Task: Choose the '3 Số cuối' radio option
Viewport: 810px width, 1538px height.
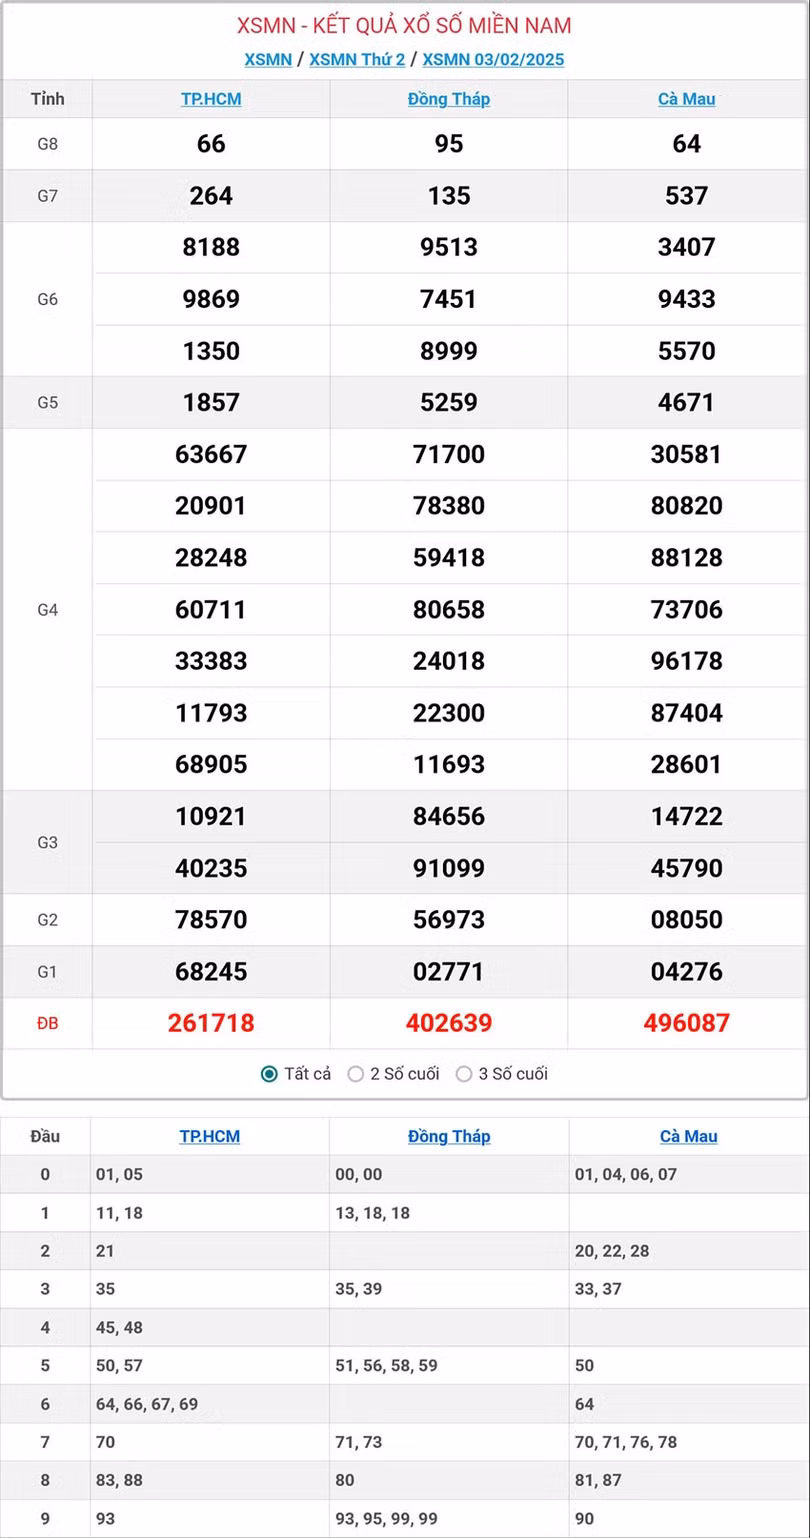Action: [464, 1074]
